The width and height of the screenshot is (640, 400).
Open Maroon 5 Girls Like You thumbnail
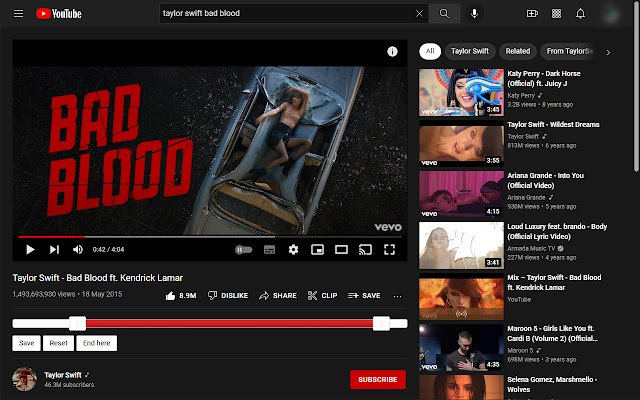[x=461, y=348]
